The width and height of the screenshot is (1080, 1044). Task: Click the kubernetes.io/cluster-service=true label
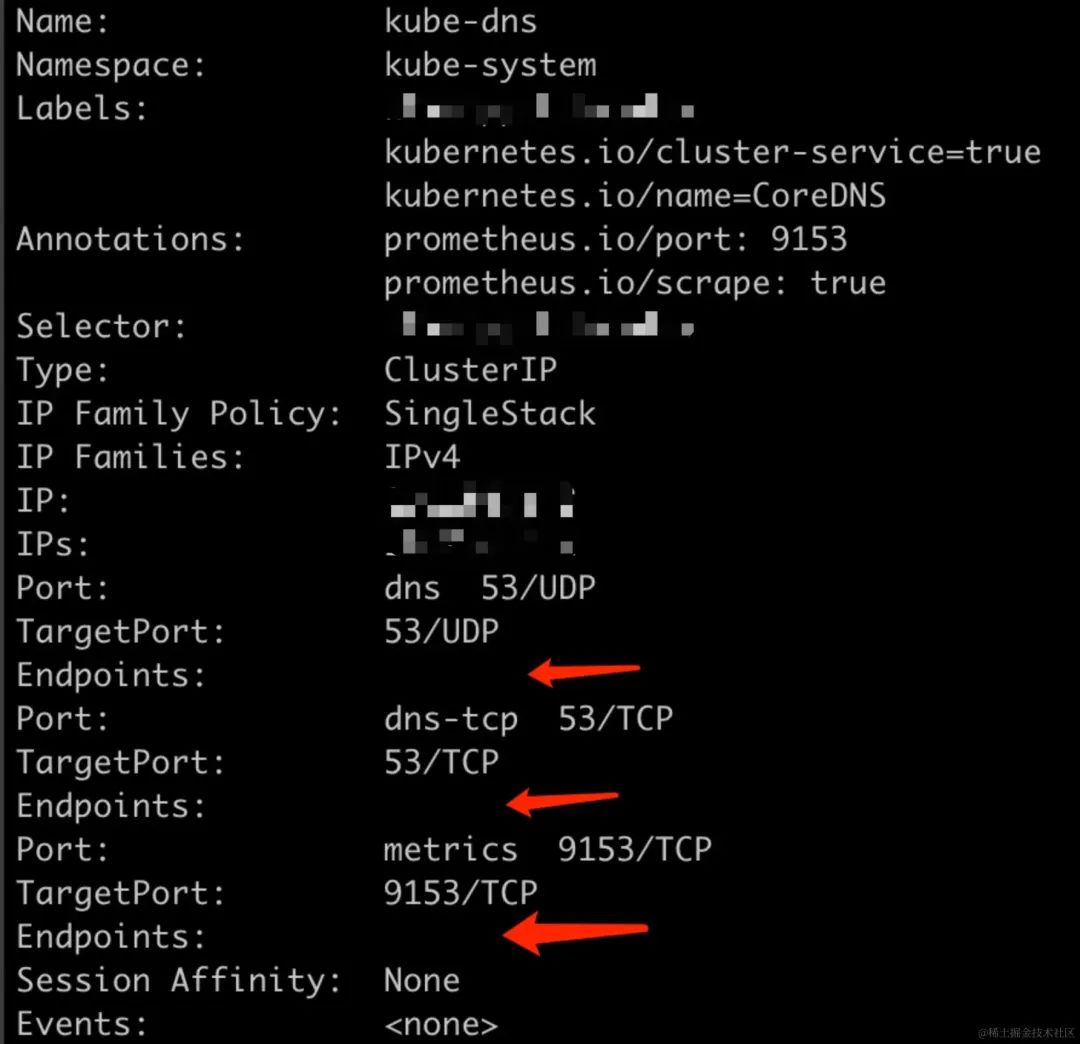pos(712,152)
